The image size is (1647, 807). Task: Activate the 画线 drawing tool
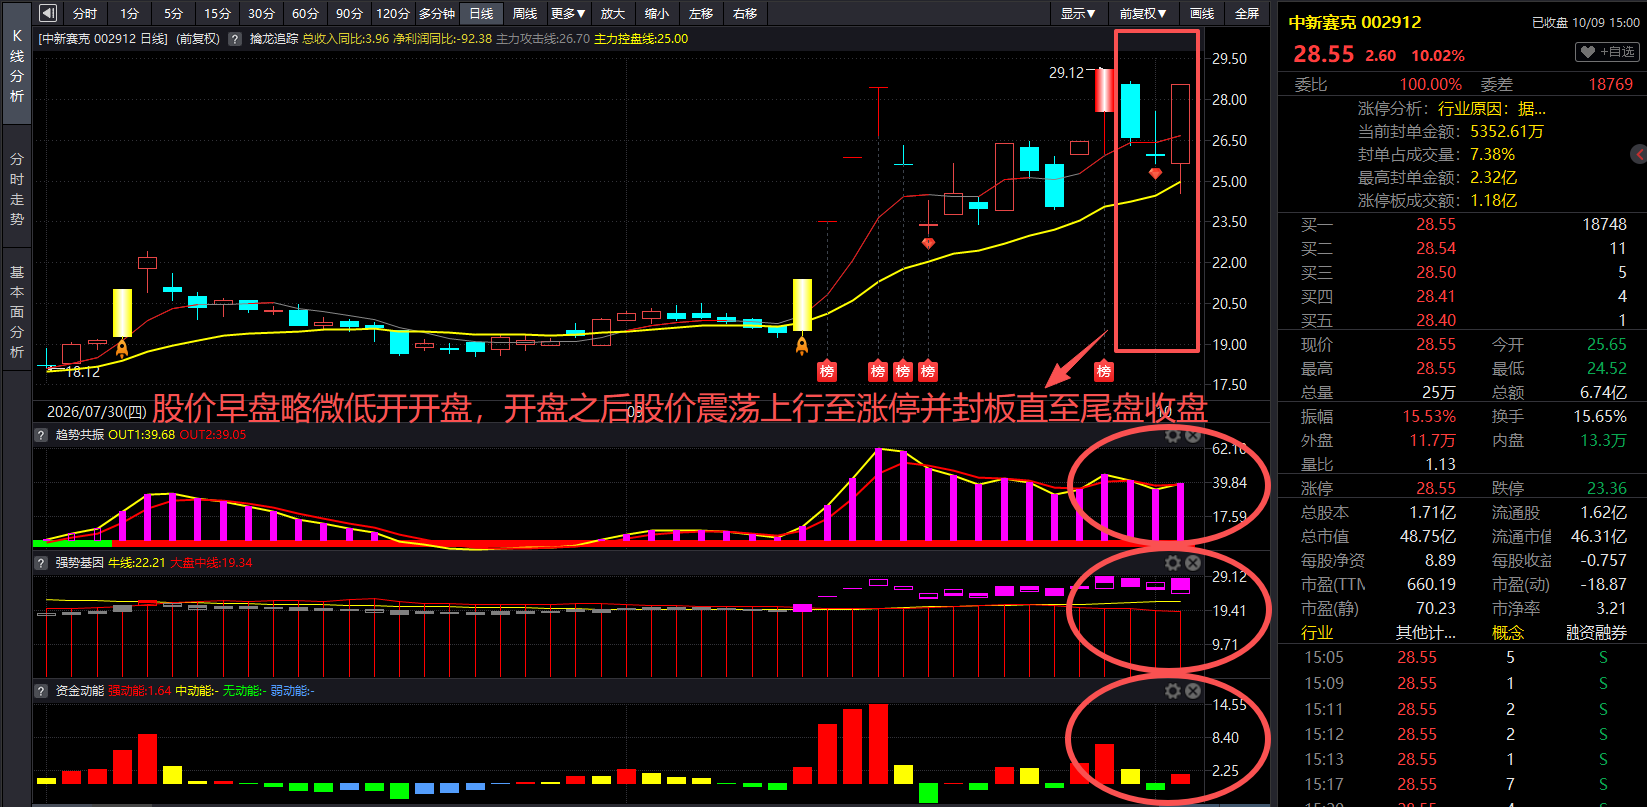point(1202,13)
